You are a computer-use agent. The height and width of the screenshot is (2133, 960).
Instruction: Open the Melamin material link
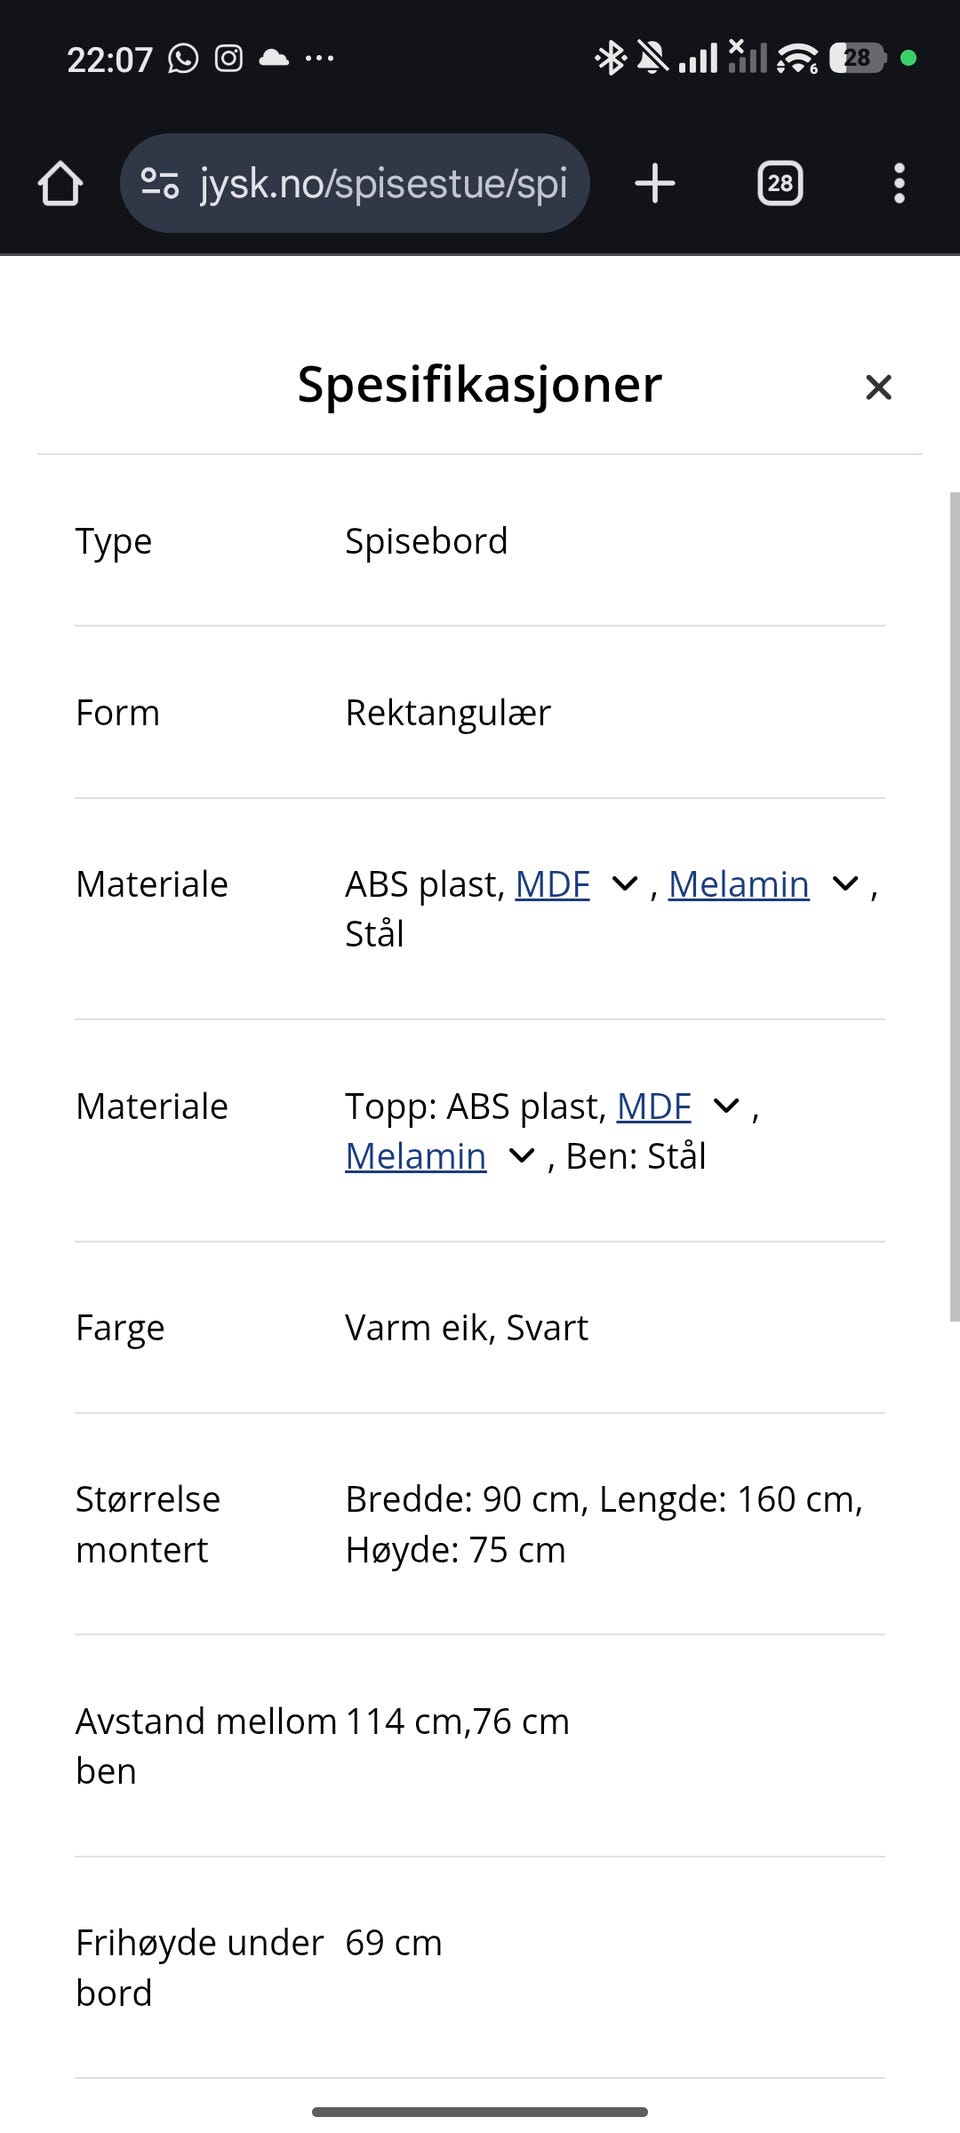point(738,884)
